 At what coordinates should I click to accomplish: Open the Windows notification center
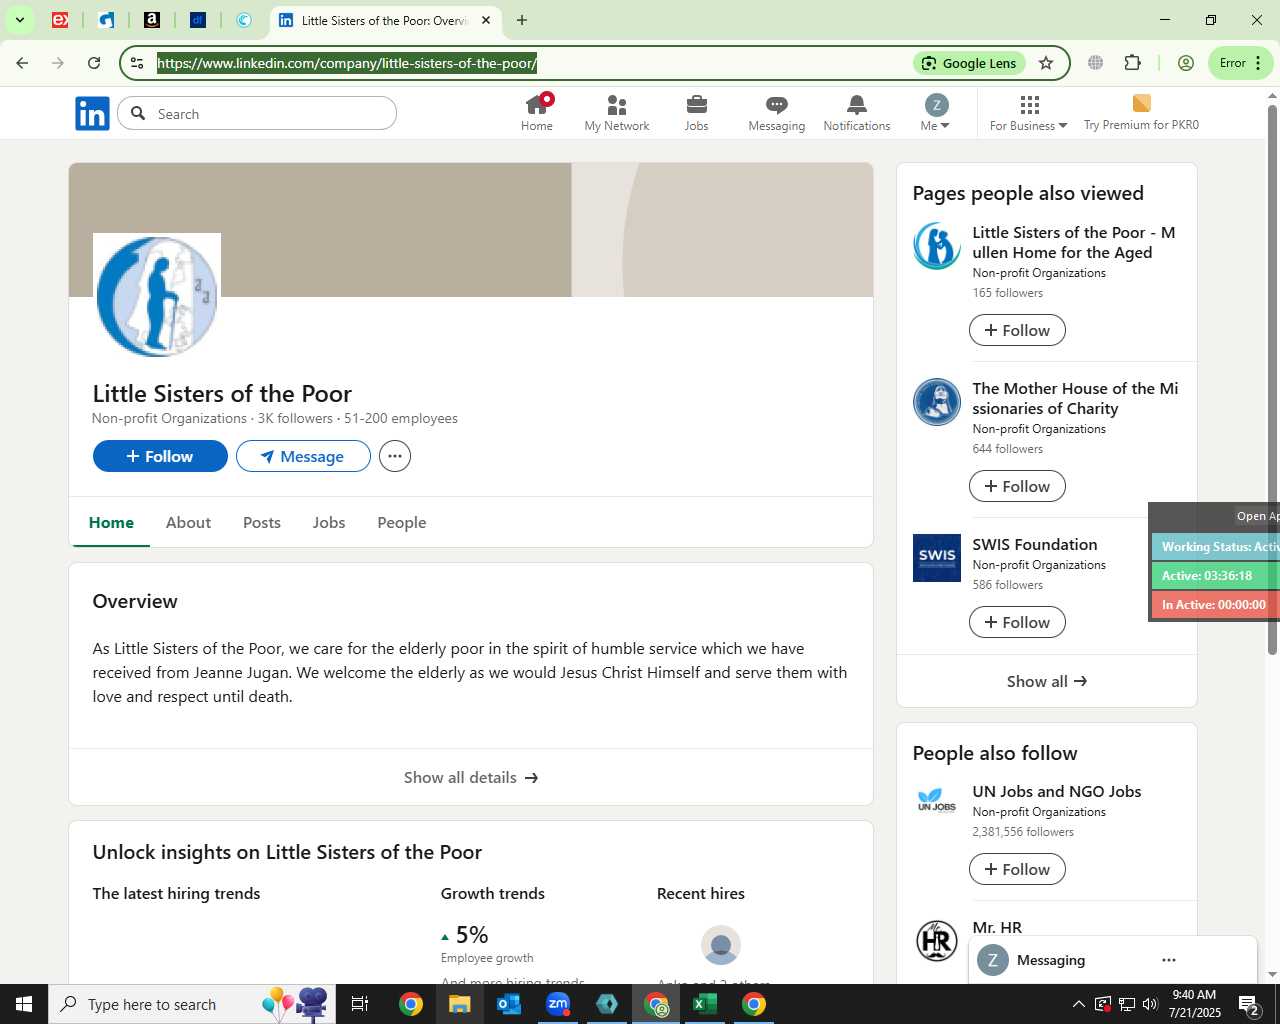point(1248,1004)
